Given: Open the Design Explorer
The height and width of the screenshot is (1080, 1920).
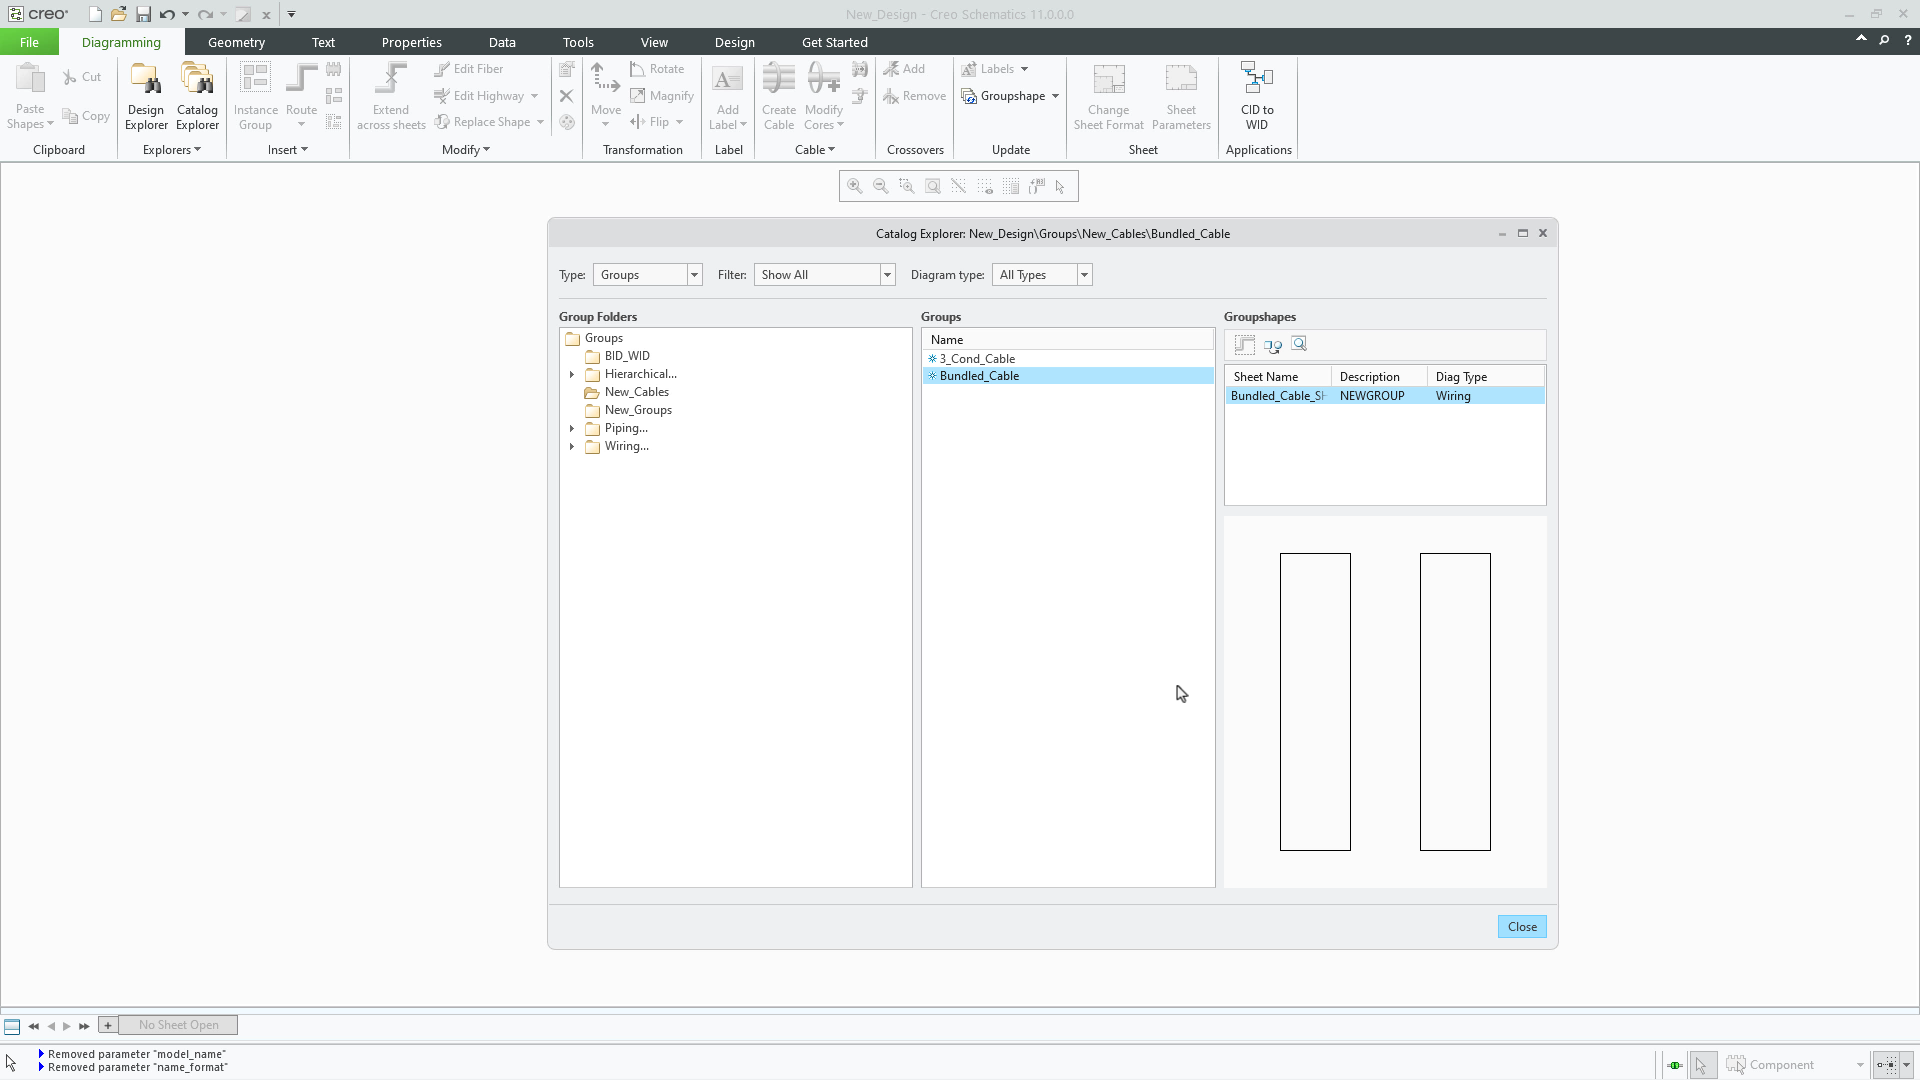Looking at the screenshot, I should coord(146,96).
